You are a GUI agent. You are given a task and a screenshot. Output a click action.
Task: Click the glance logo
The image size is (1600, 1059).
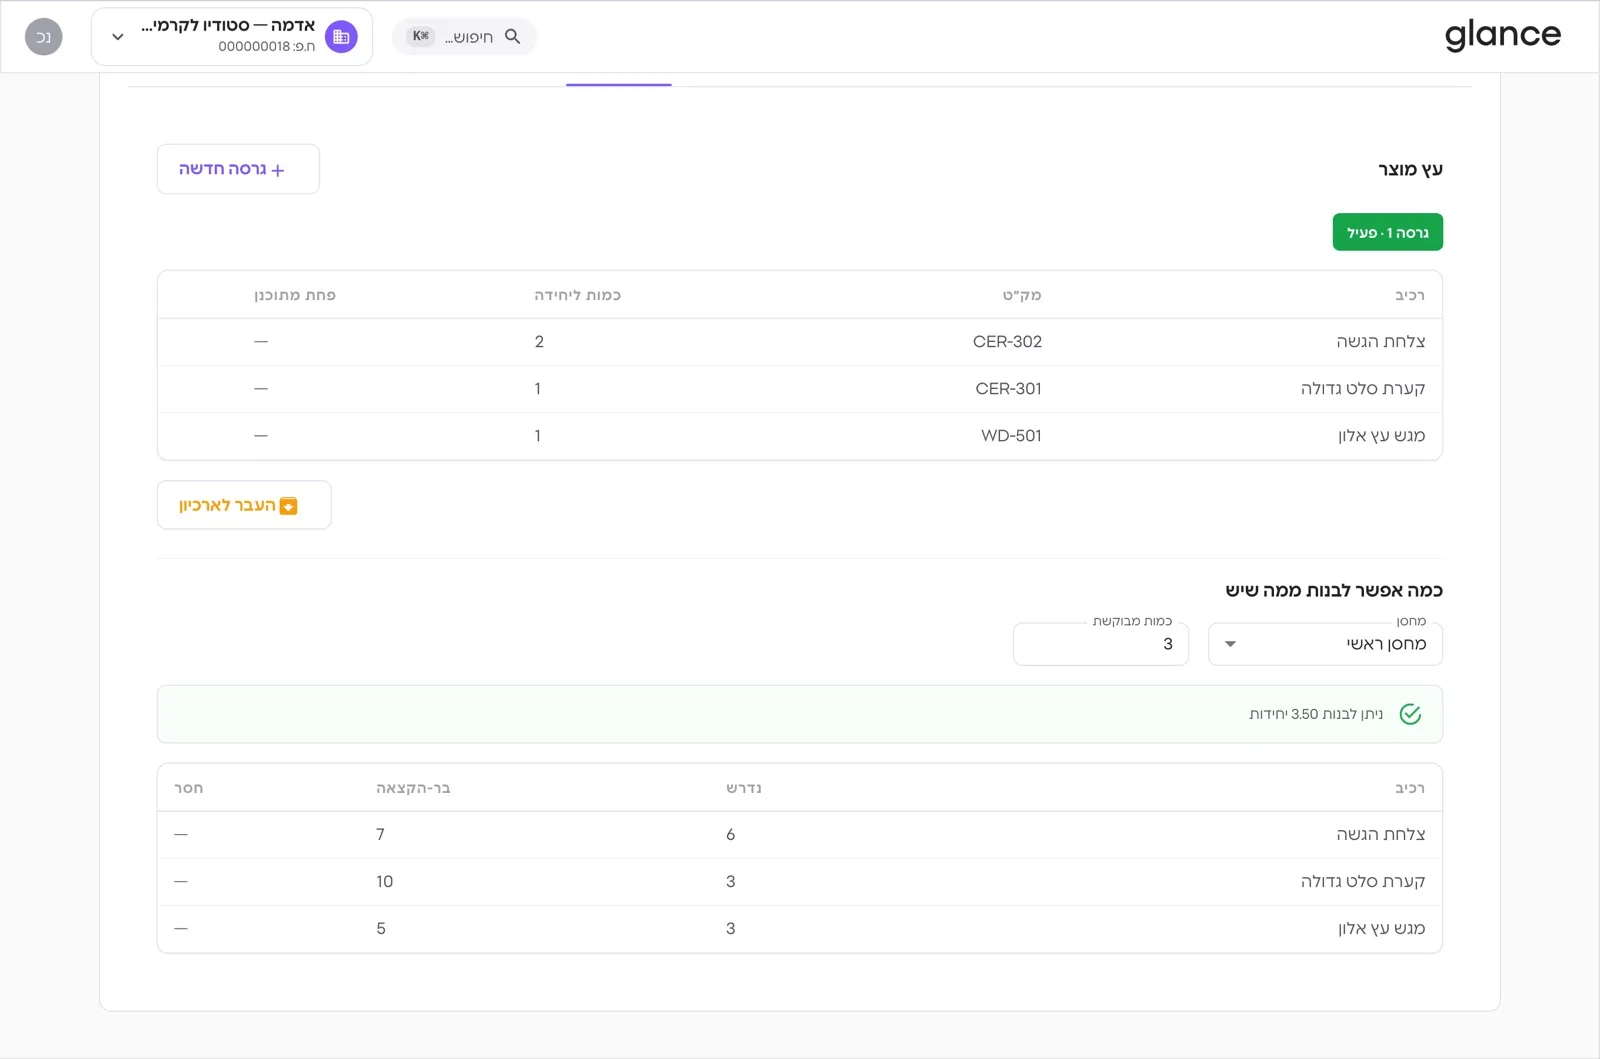[x=1502, y=36]
